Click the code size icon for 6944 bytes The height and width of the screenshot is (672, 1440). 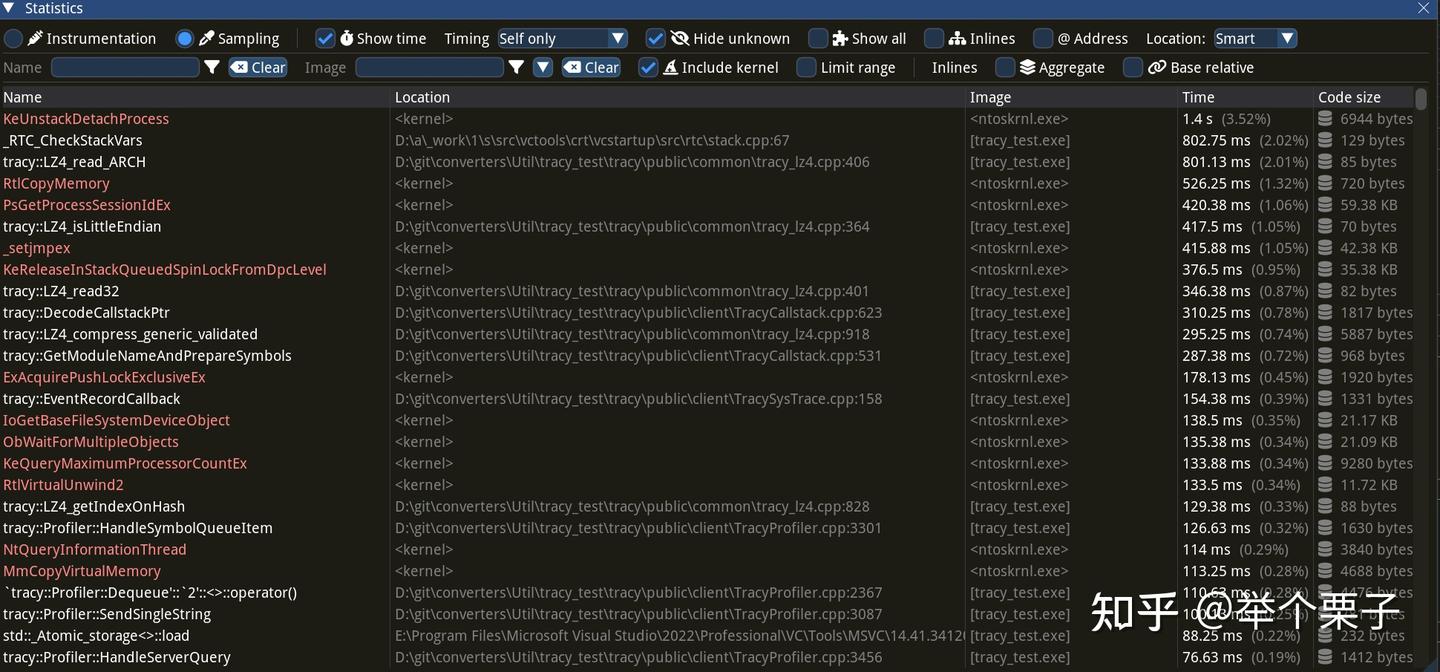click(1325, 119)
